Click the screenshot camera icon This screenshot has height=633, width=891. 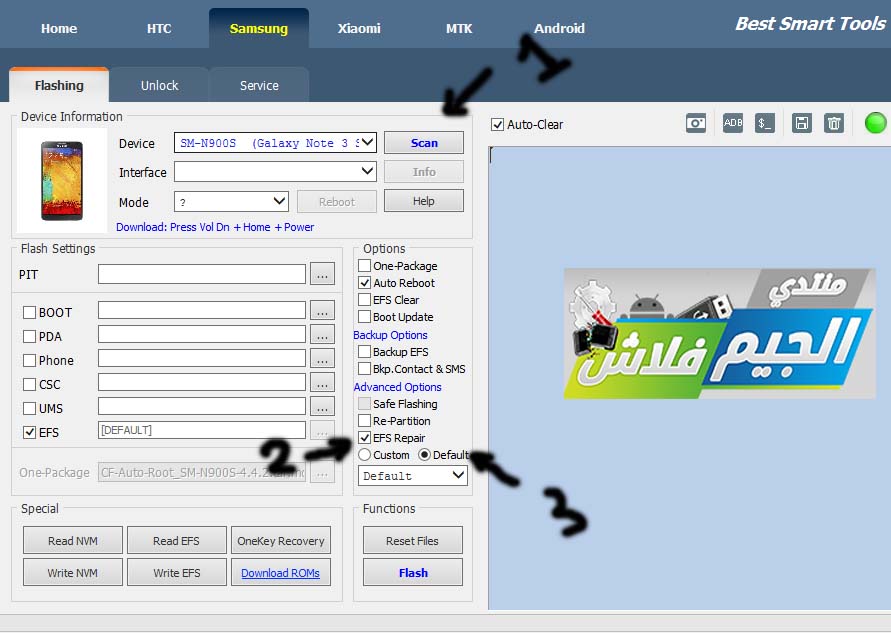tap(696, 123)
